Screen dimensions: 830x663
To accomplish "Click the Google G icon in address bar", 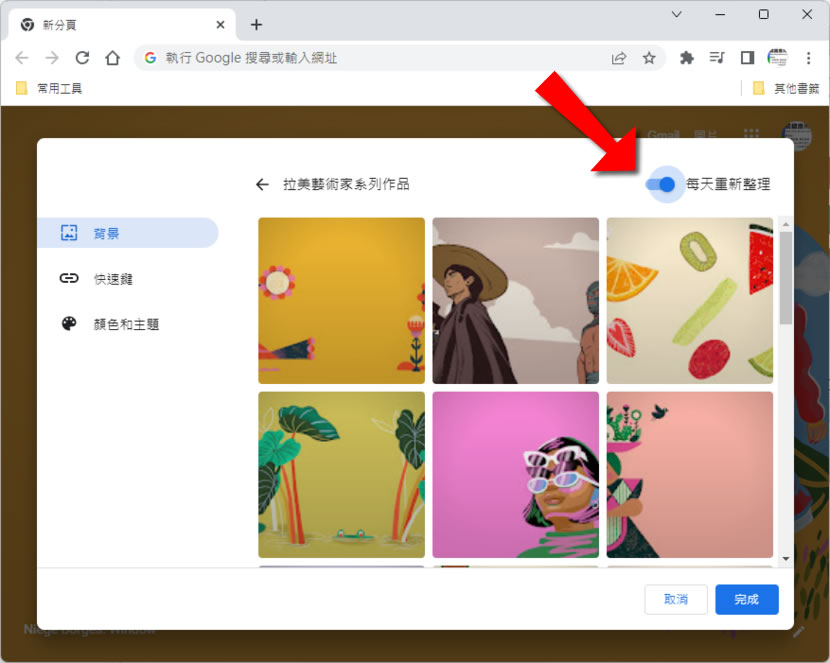I will pos(150,58).
